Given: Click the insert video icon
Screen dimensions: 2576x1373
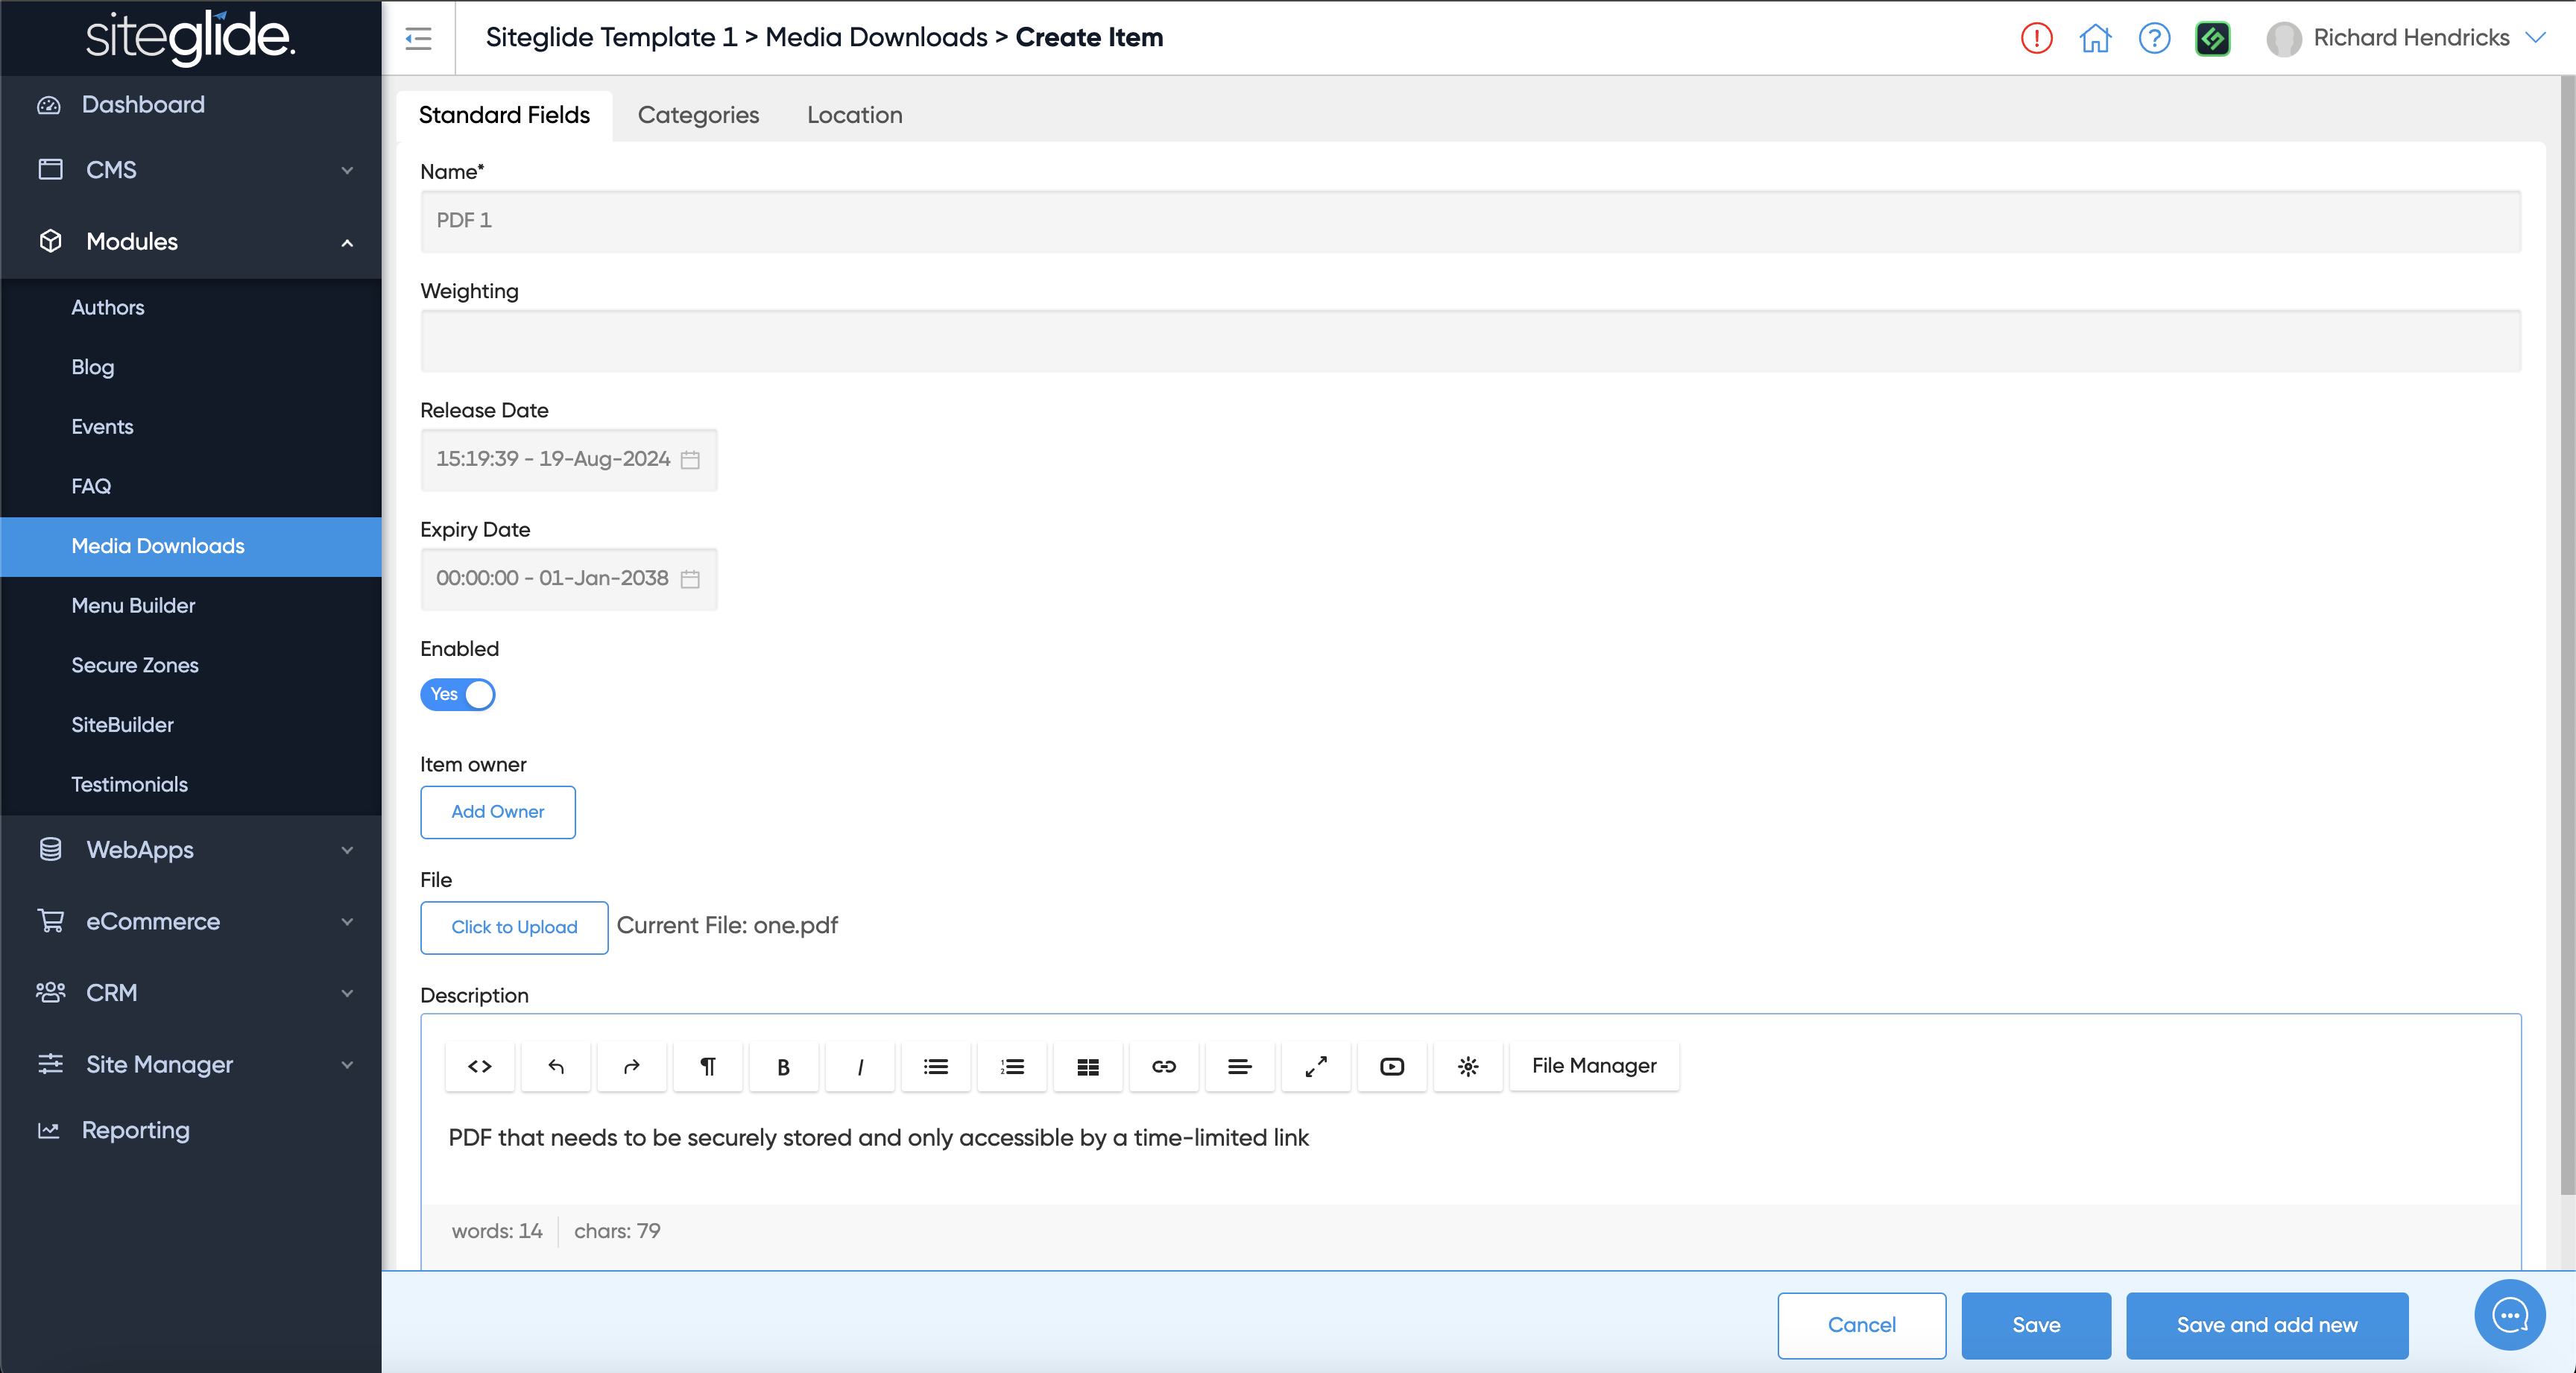Looking at the screenshot, I should [1392, 1066].
